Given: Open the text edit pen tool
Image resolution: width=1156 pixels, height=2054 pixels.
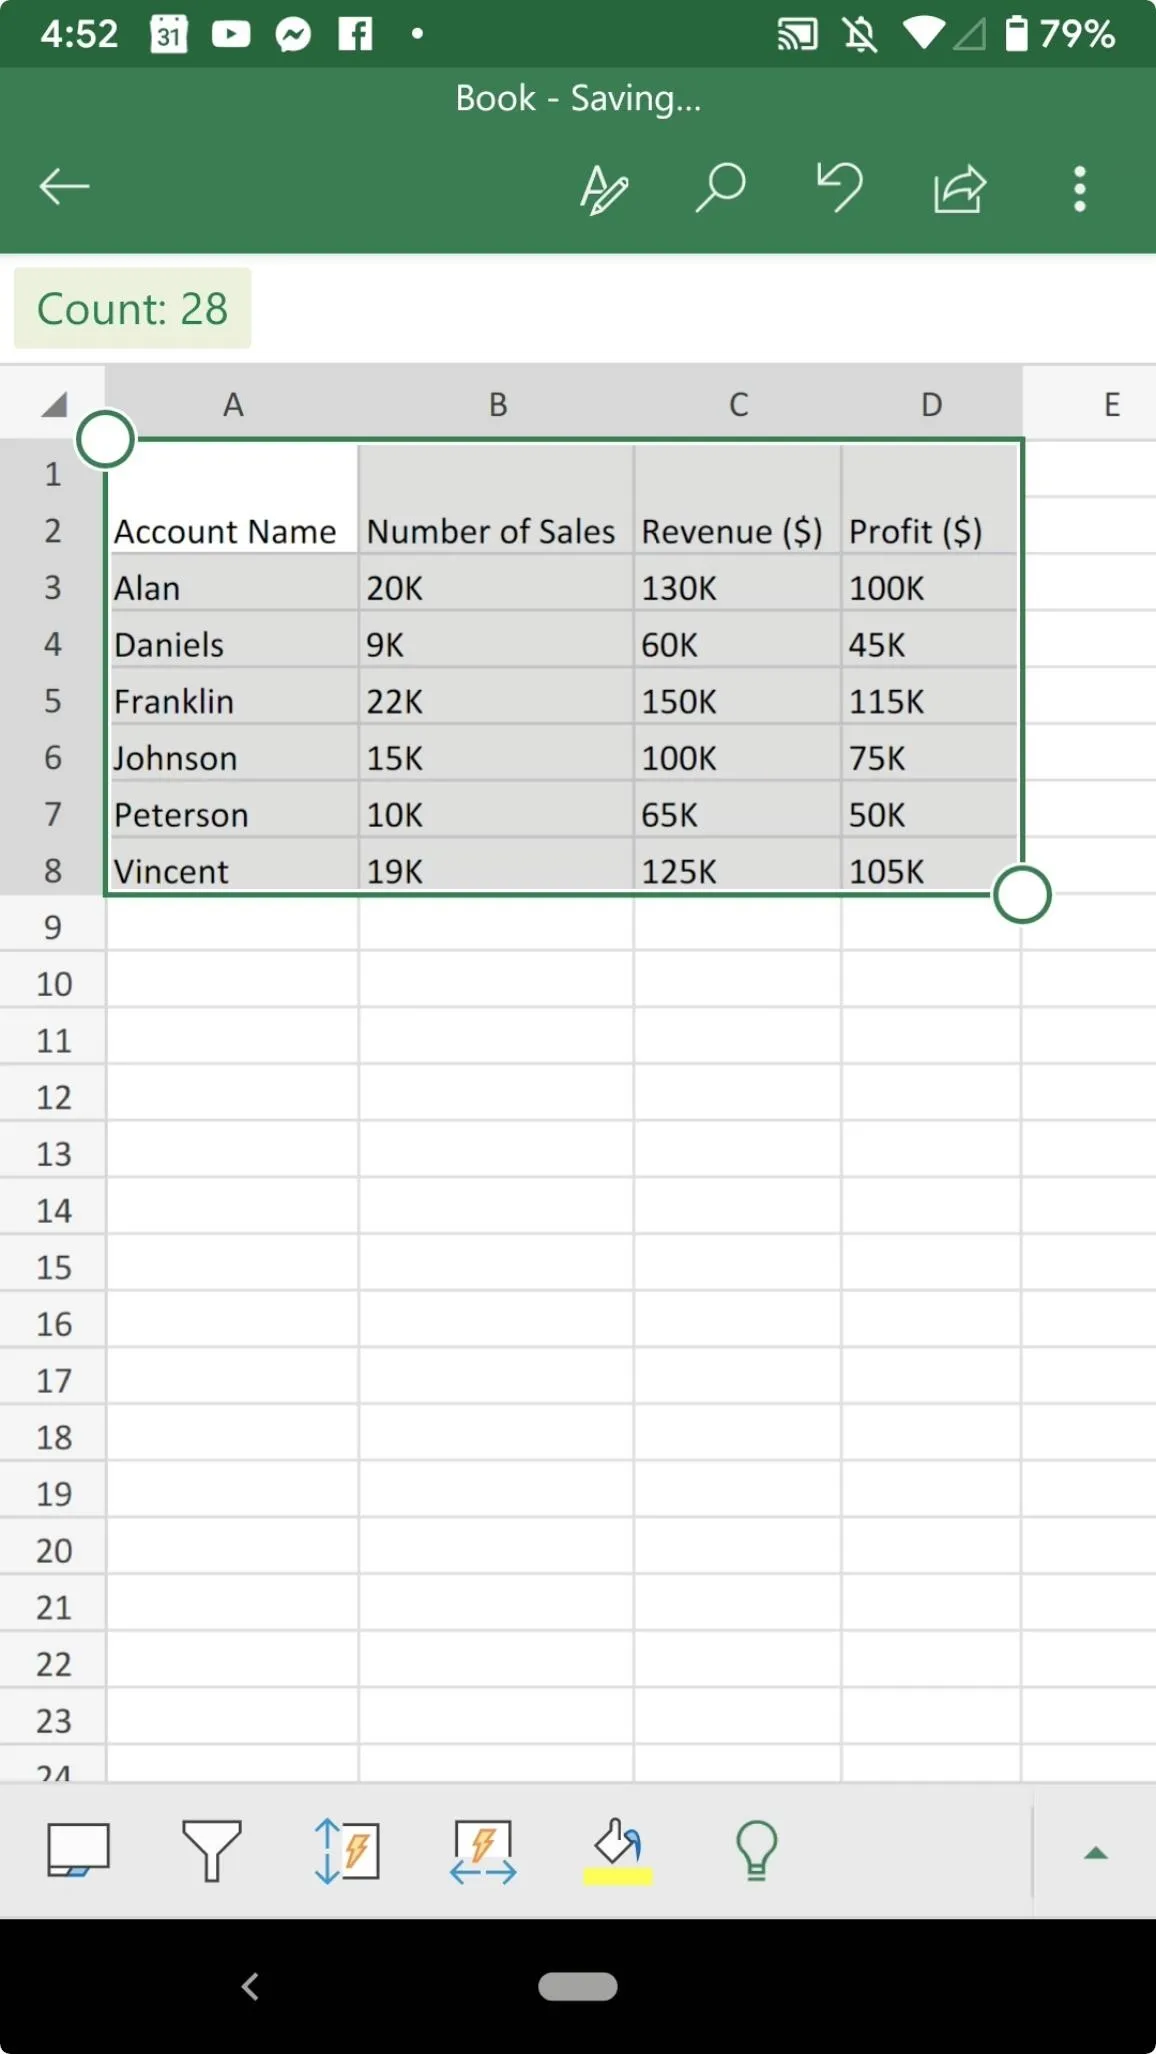Looking at the screenshot, I should 604,189.
